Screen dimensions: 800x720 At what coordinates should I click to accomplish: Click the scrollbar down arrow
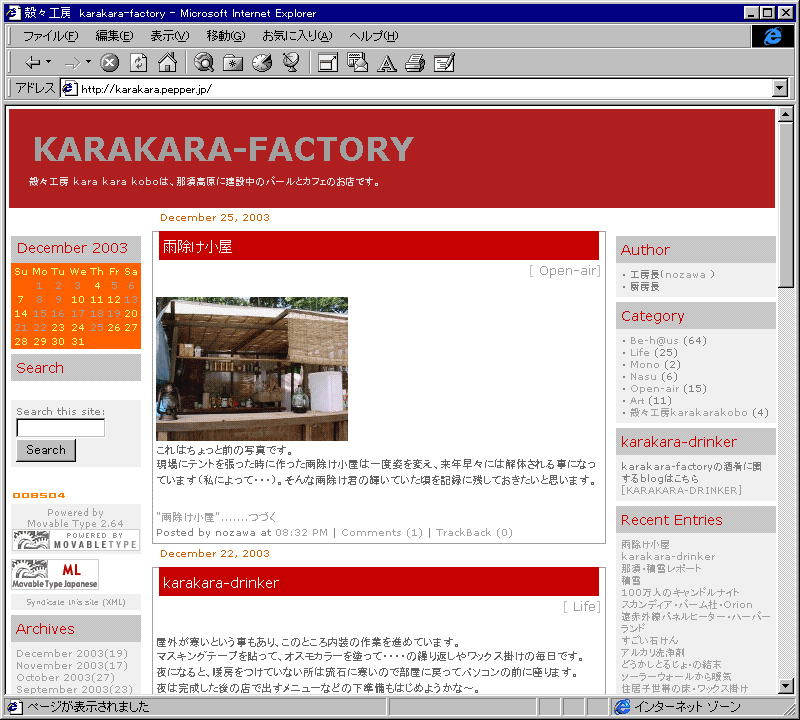(786, 686)
